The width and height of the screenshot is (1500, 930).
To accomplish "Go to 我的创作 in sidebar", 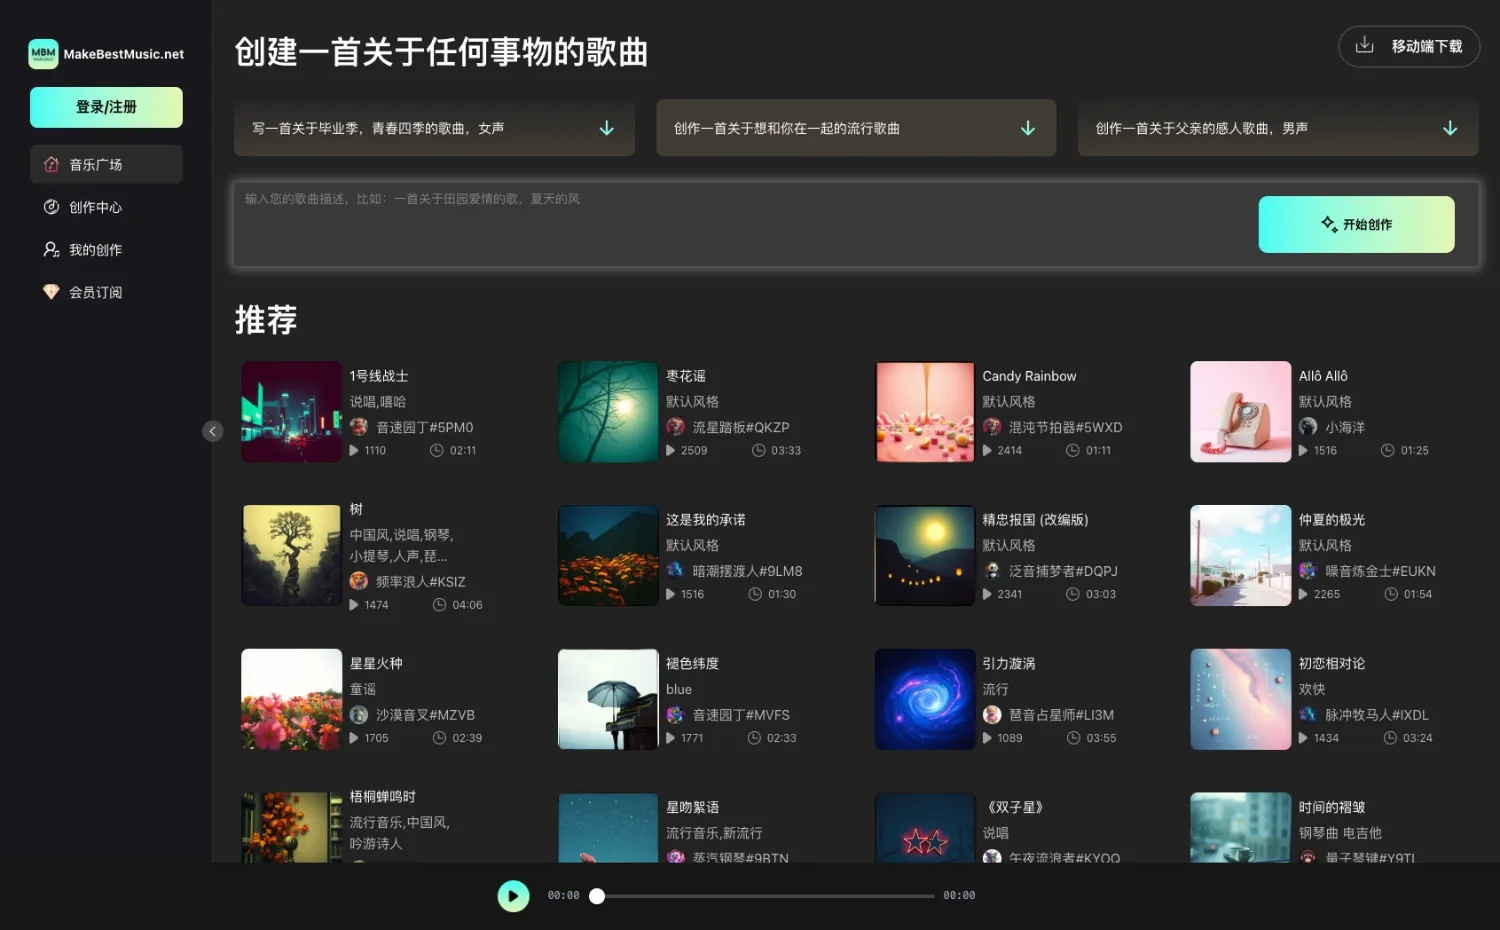I will point(106,250).
